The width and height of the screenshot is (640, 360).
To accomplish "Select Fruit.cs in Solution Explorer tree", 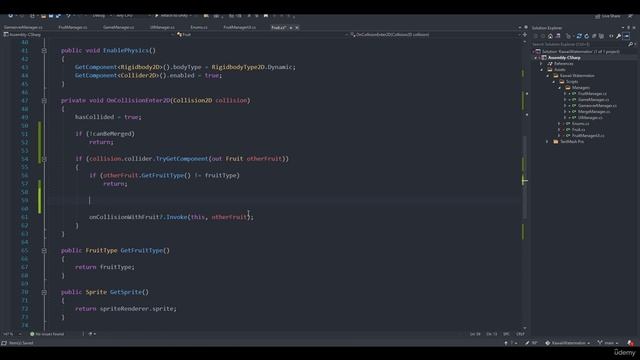I will click(578, 130).
